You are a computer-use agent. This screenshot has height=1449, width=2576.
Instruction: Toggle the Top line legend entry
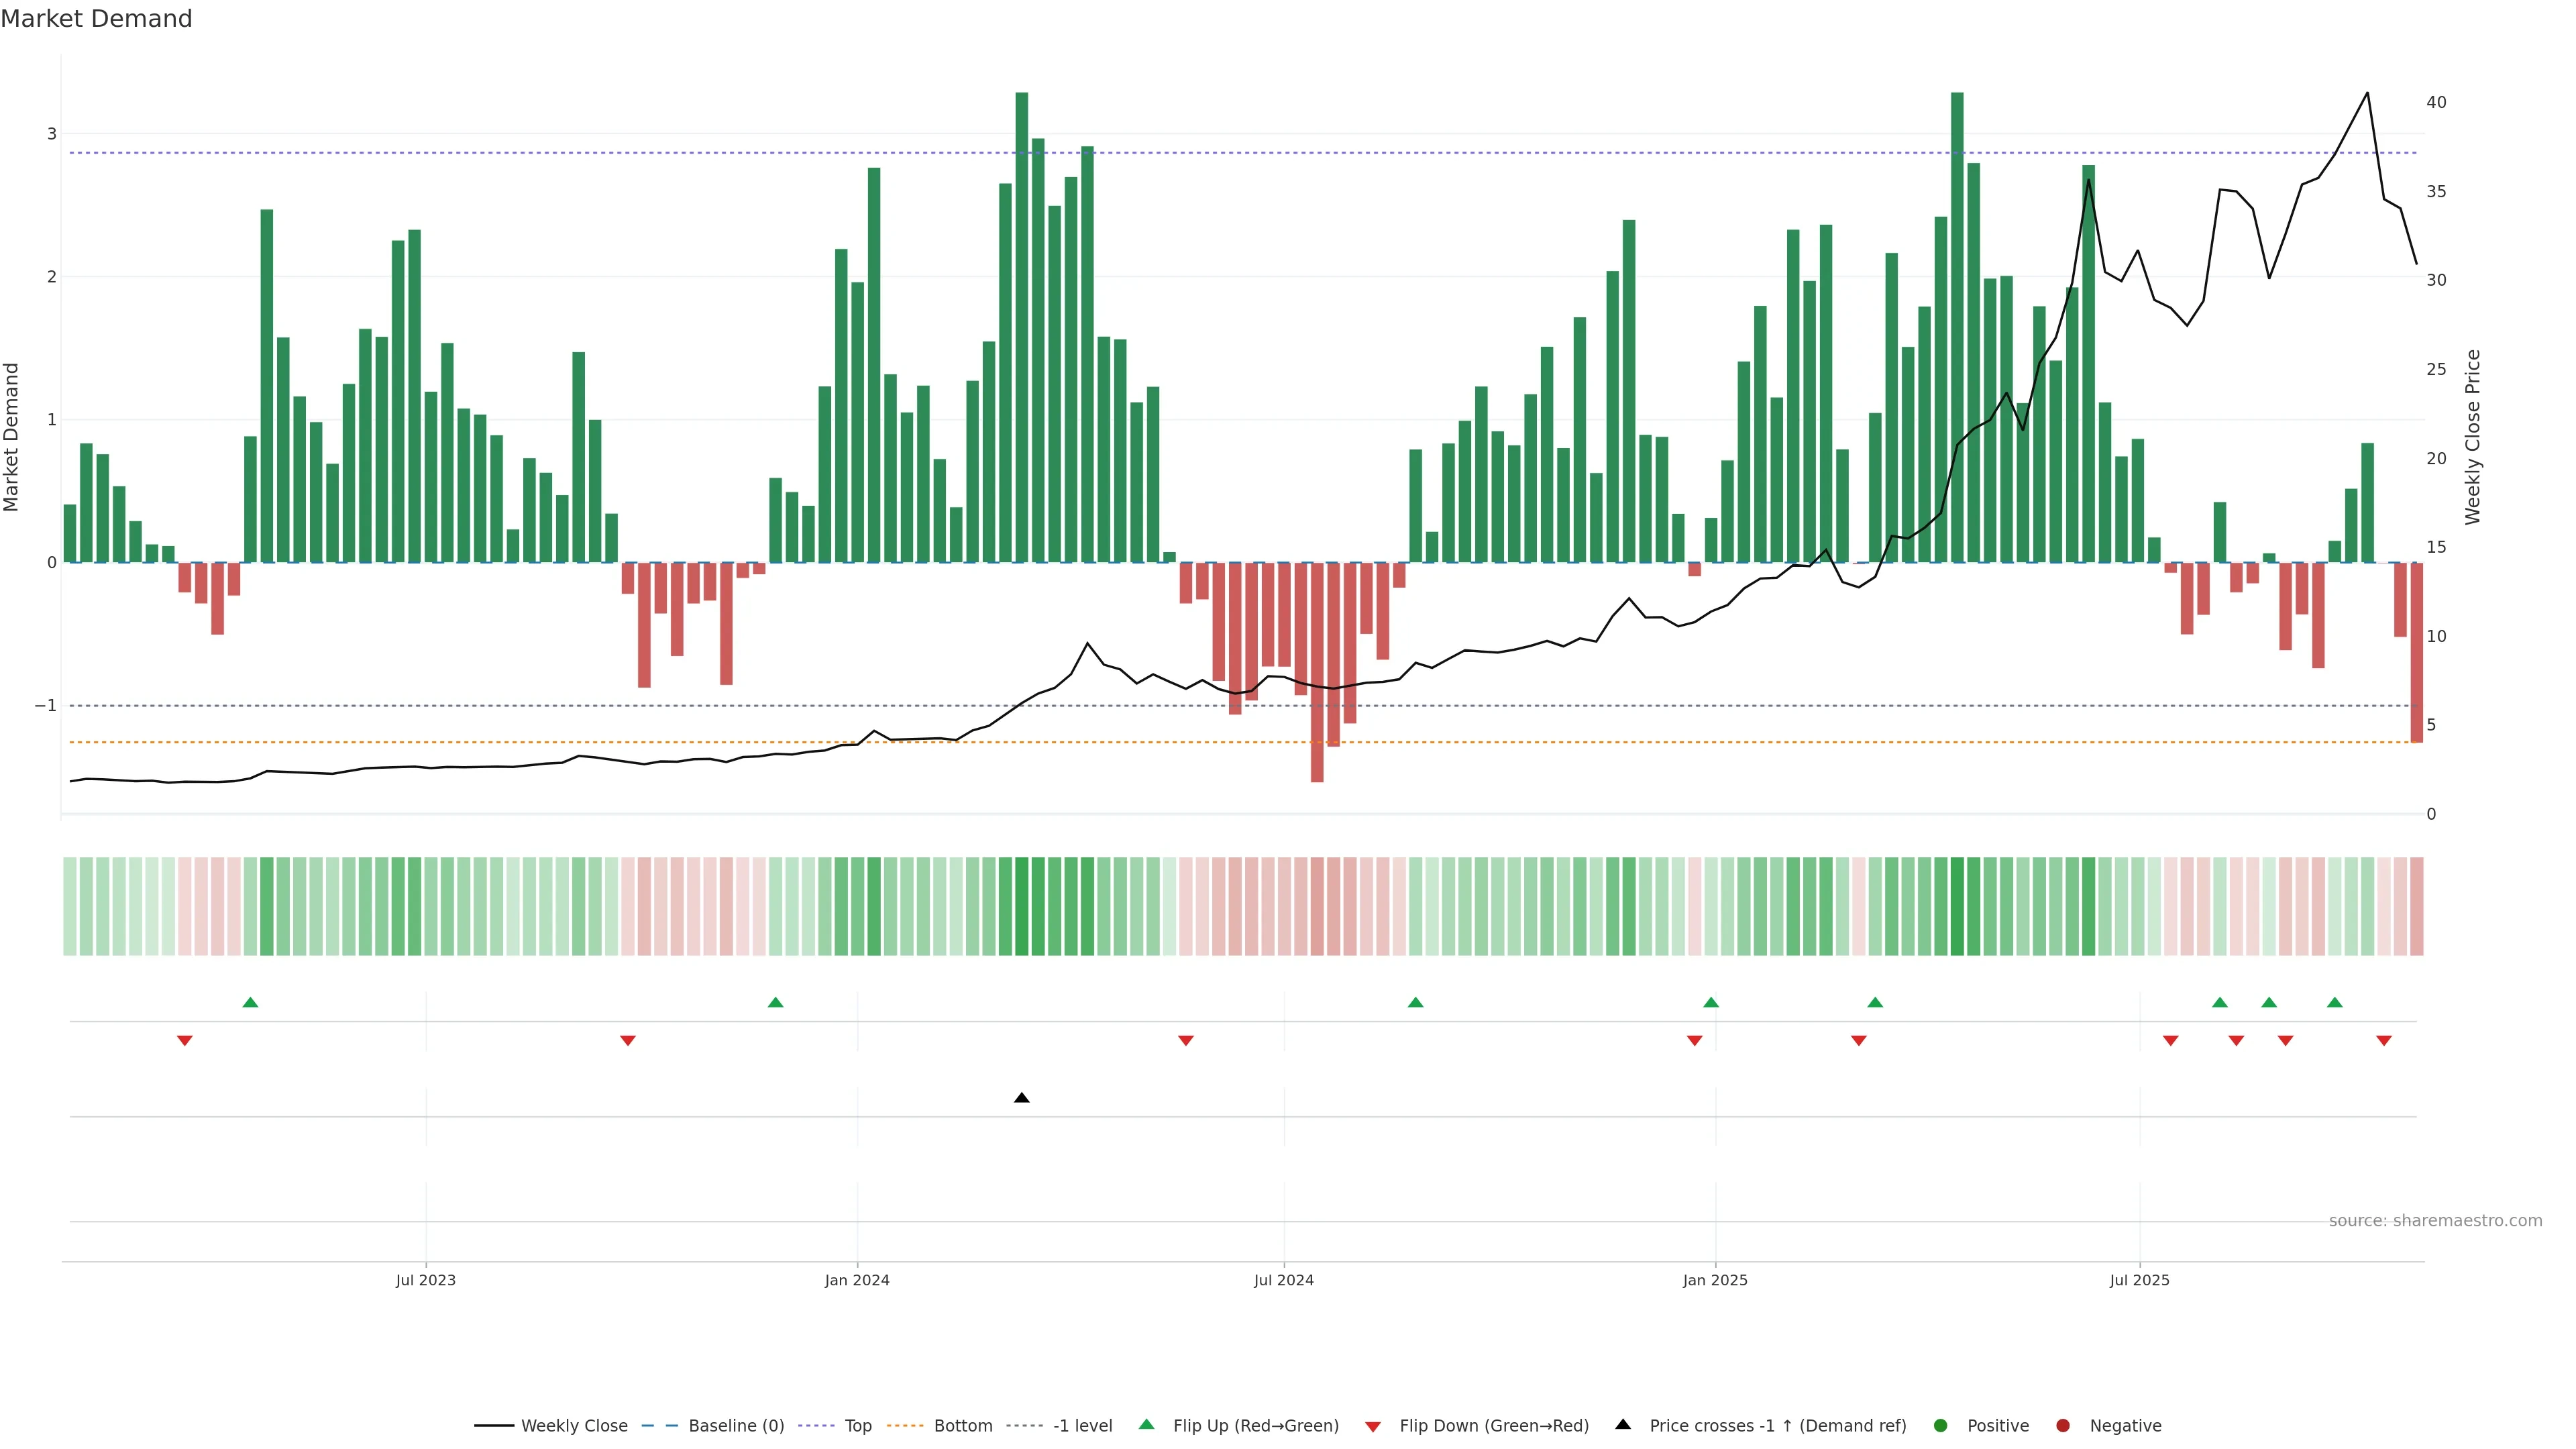pyautogui.click(x=857, y=1426)
